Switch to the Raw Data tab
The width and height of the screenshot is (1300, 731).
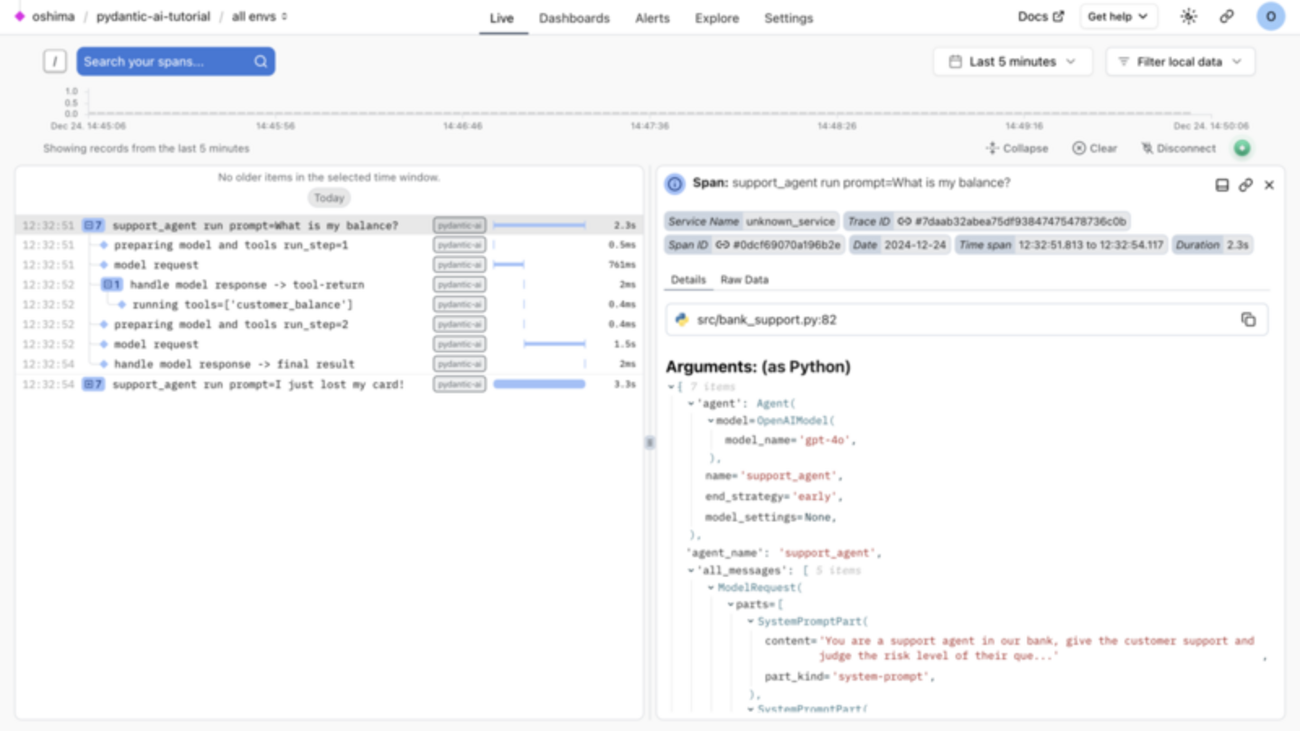tap(745, 280)
